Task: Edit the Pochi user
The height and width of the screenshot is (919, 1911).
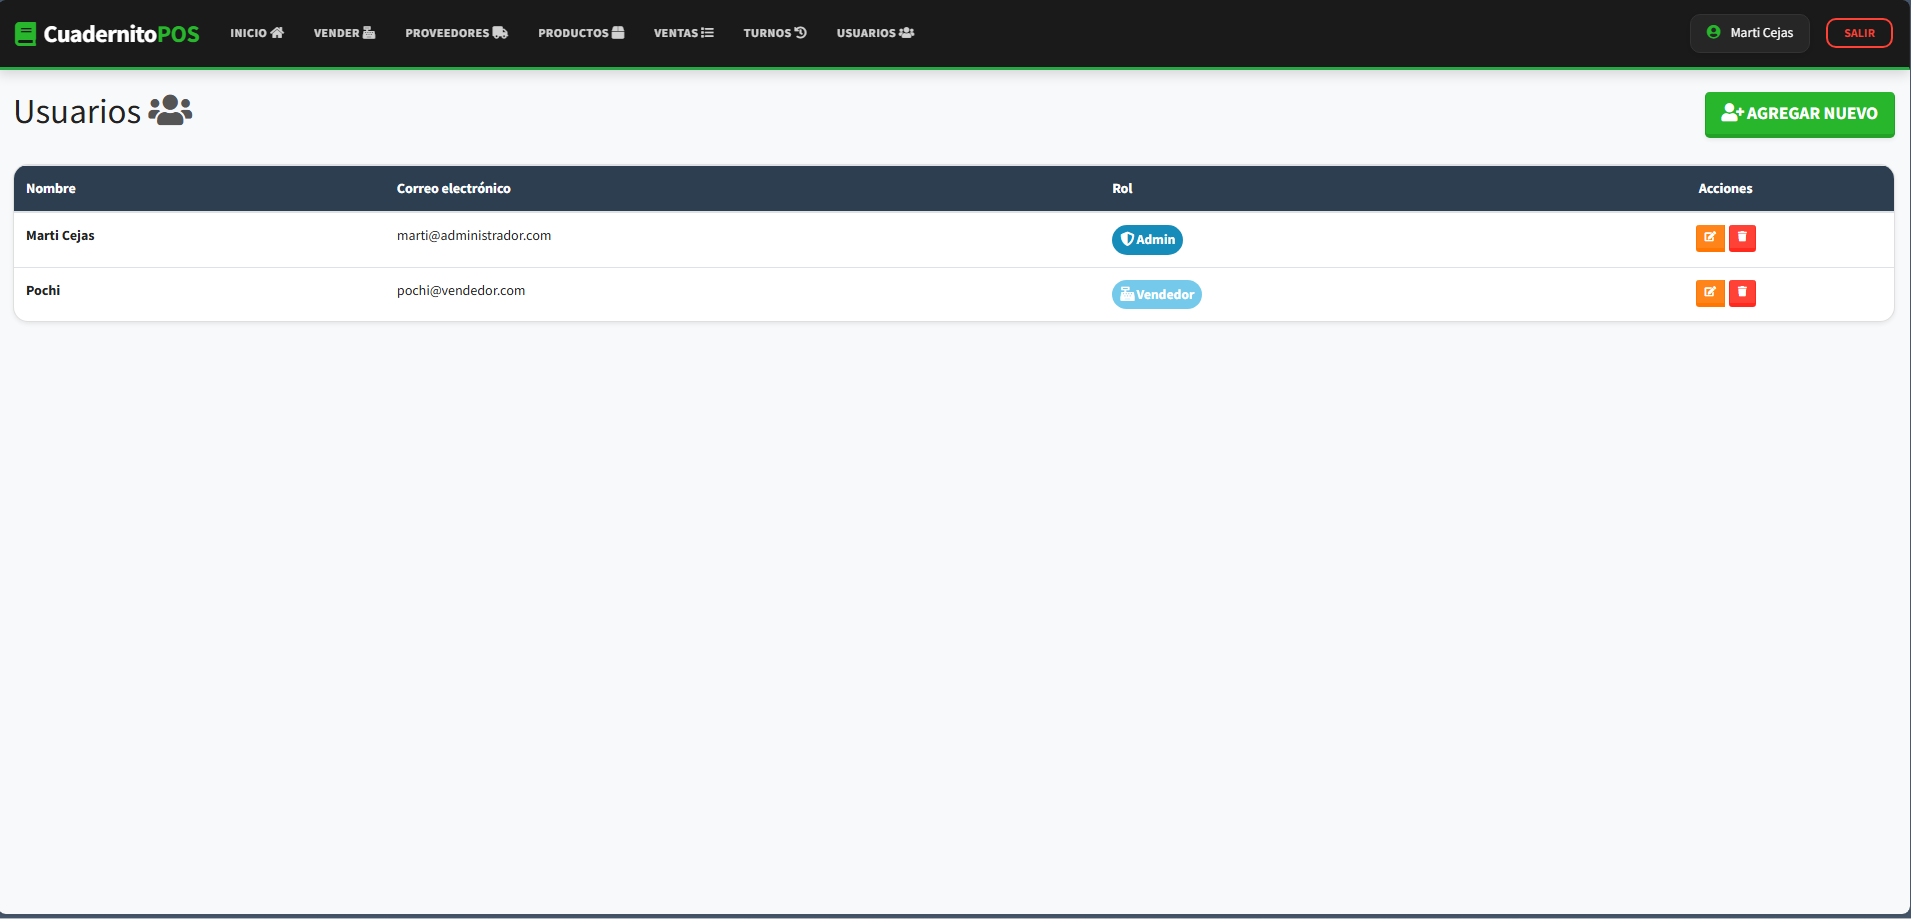Action: pyautogui.click(x=1710, y=293)
